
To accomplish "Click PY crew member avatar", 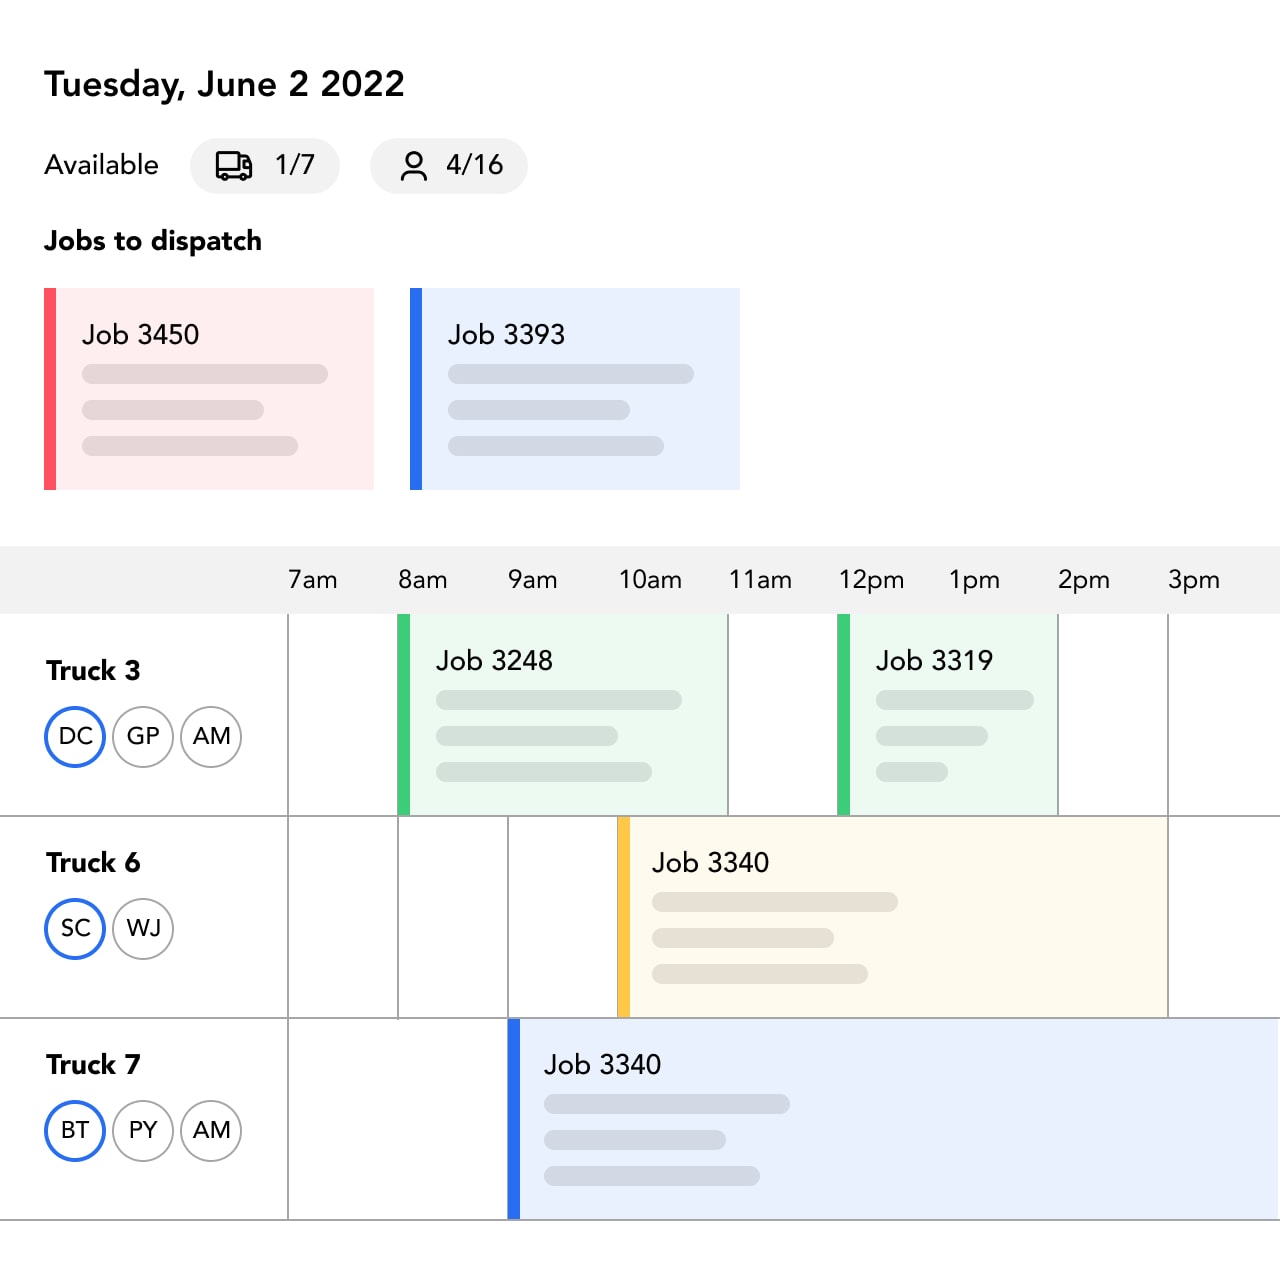I will click(x=143, y=1131).
